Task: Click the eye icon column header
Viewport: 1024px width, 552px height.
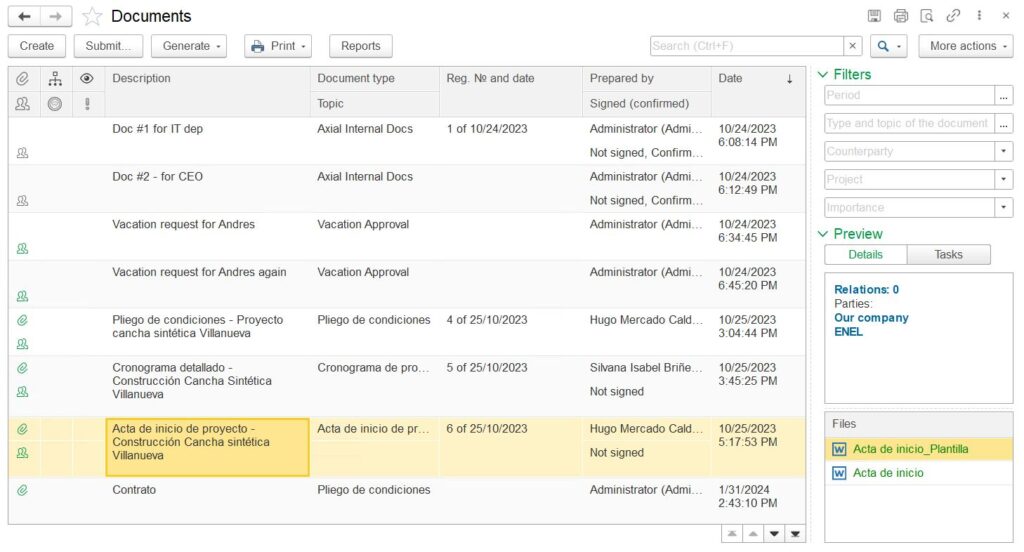Action: click(87, 79)
